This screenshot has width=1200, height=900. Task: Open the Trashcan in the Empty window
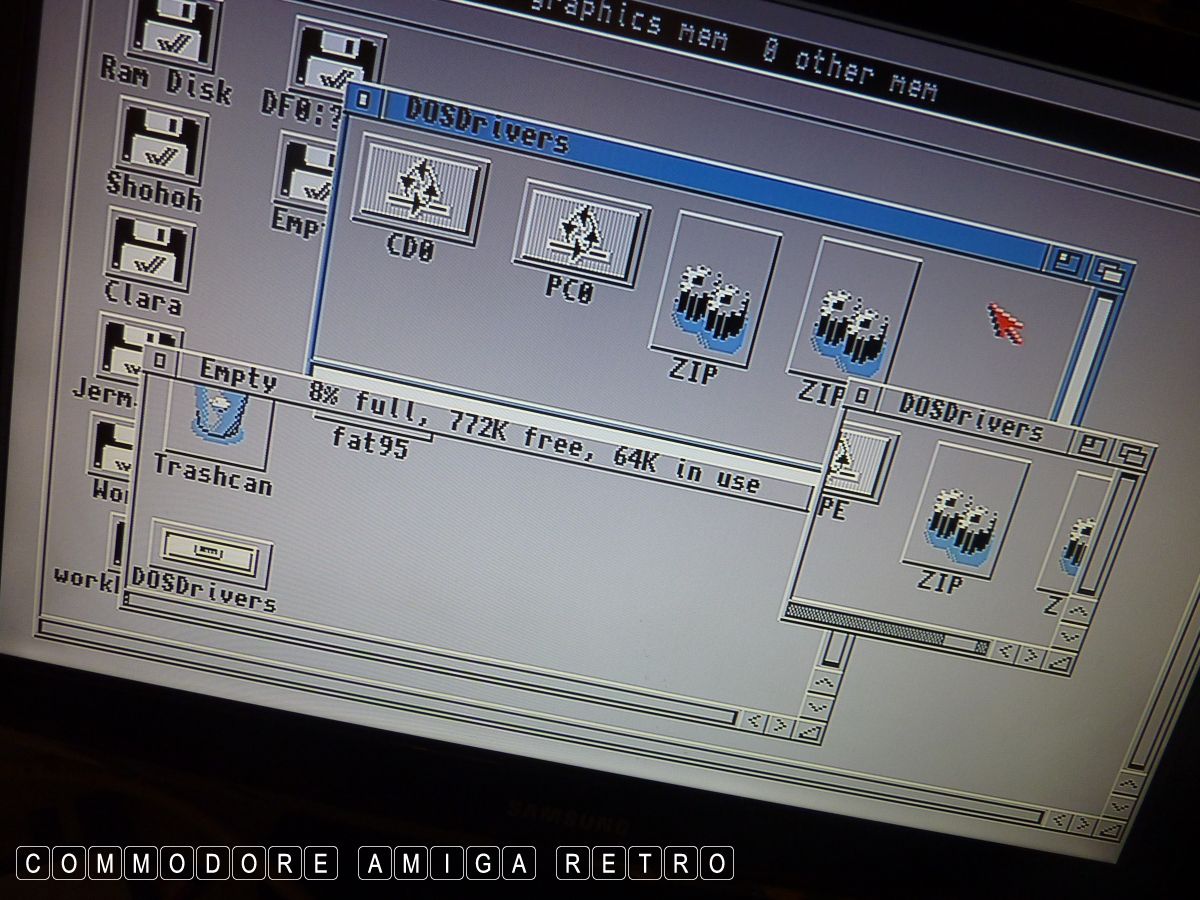(x=216, y=425)
